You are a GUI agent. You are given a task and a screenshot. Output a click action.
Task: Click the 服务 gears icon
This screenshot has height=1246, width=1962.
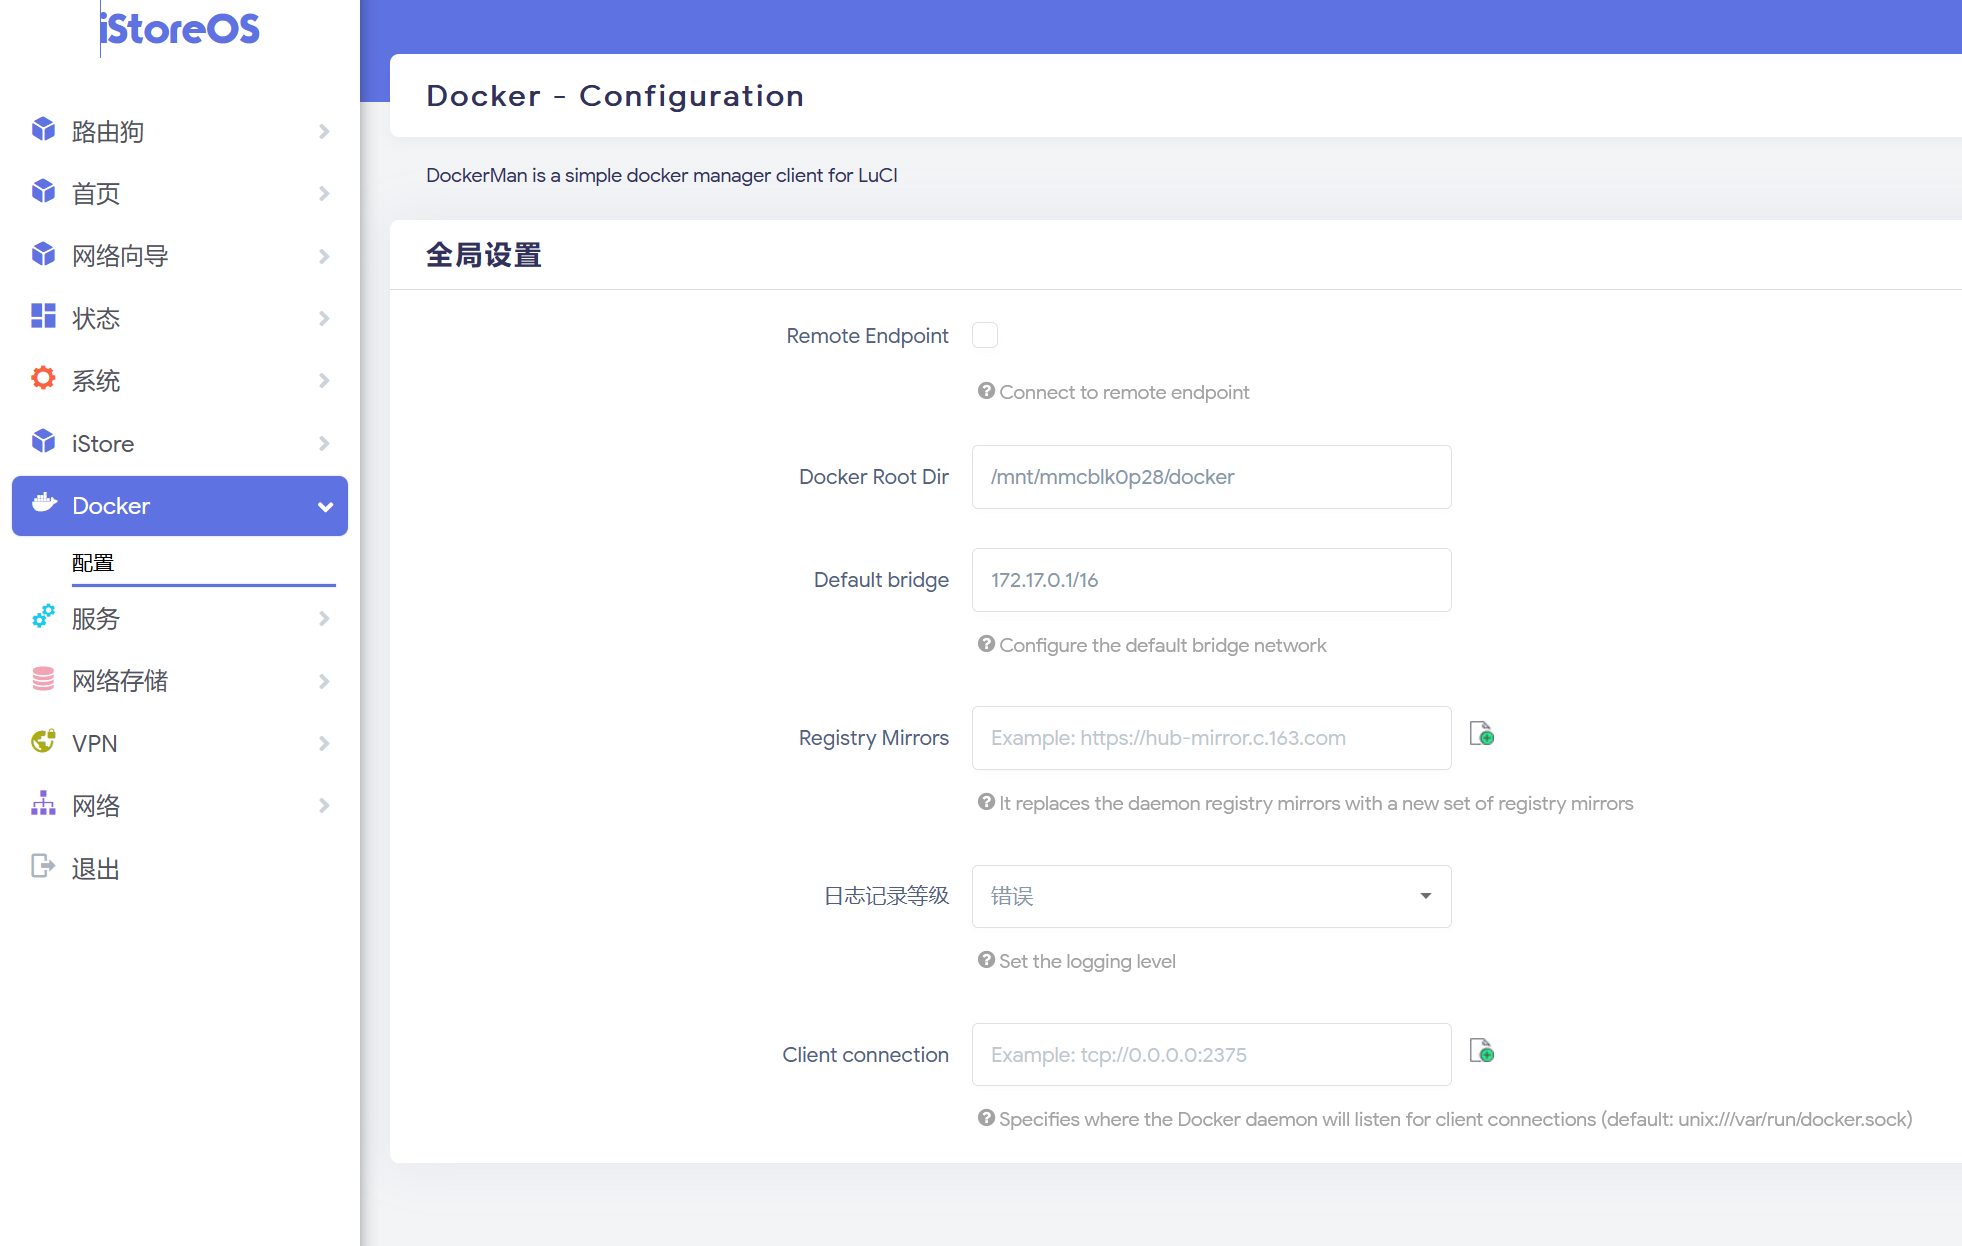(43, 616)
